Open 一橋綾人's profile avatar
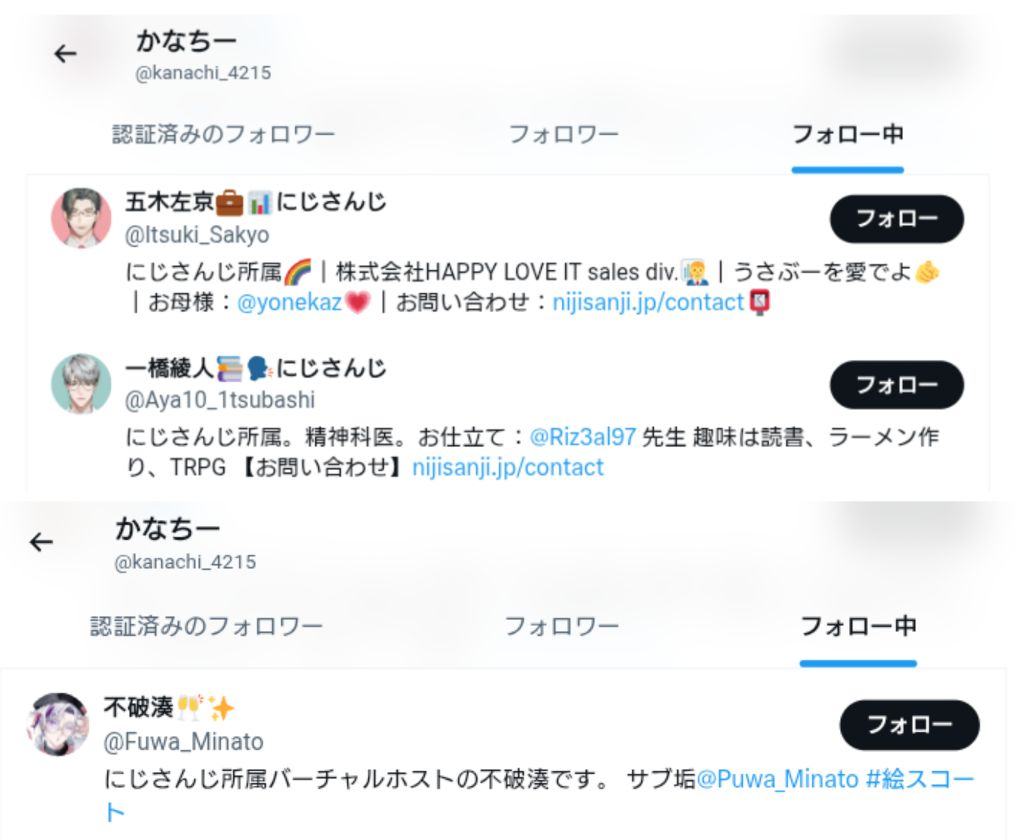The width and height of the screenshot is (1016, 840). 82,384
